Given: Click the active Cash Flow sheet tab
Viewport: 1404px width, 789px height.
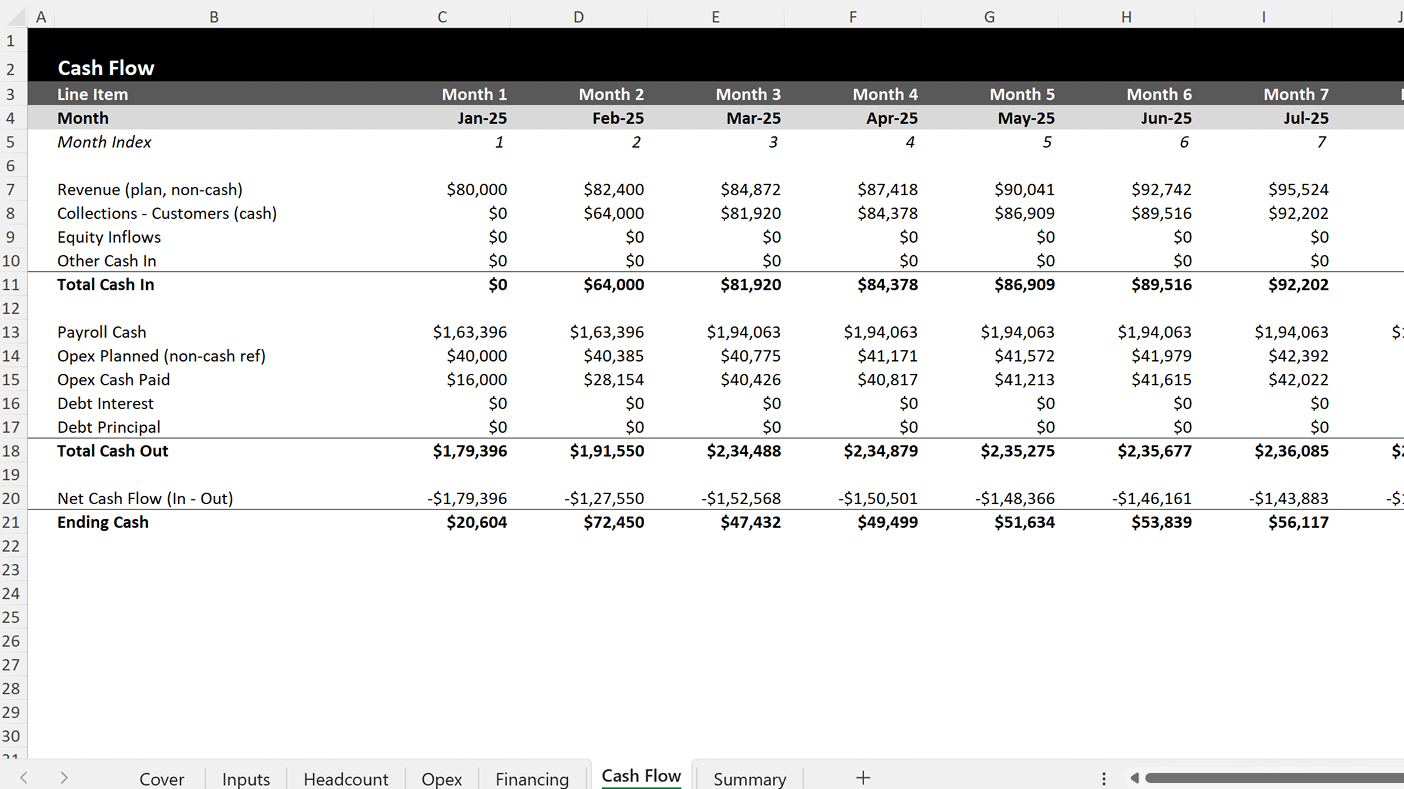Looking at the screenshot, I should 641,775.
